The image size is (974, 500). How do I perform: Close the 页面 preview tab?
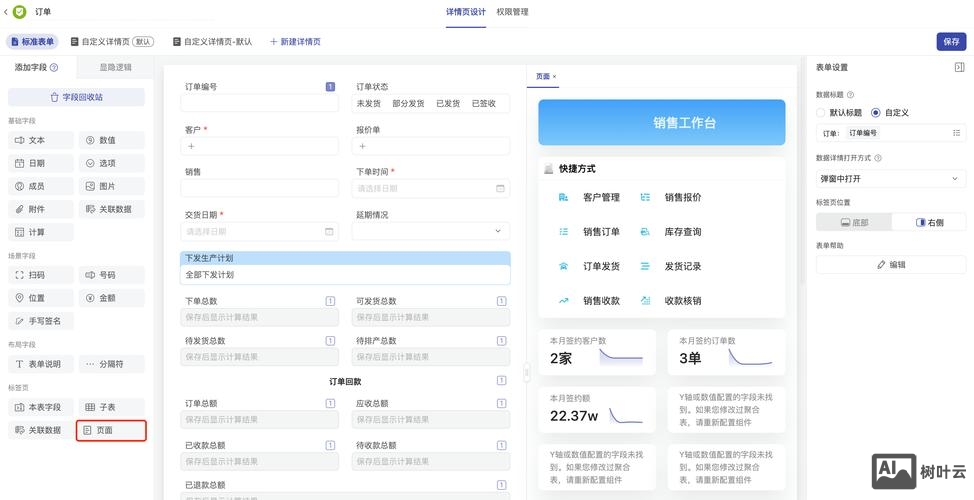click(x=555, y=76)
